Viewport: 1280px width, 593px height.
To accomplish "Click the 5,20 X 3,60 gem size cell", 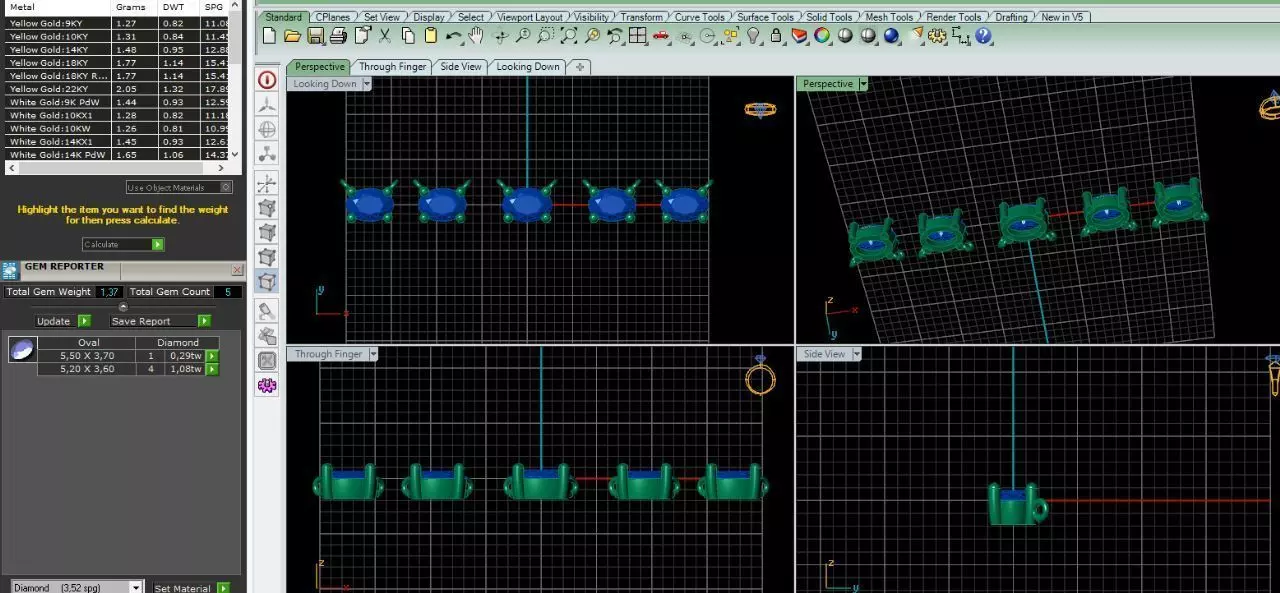I will point(87,369).
